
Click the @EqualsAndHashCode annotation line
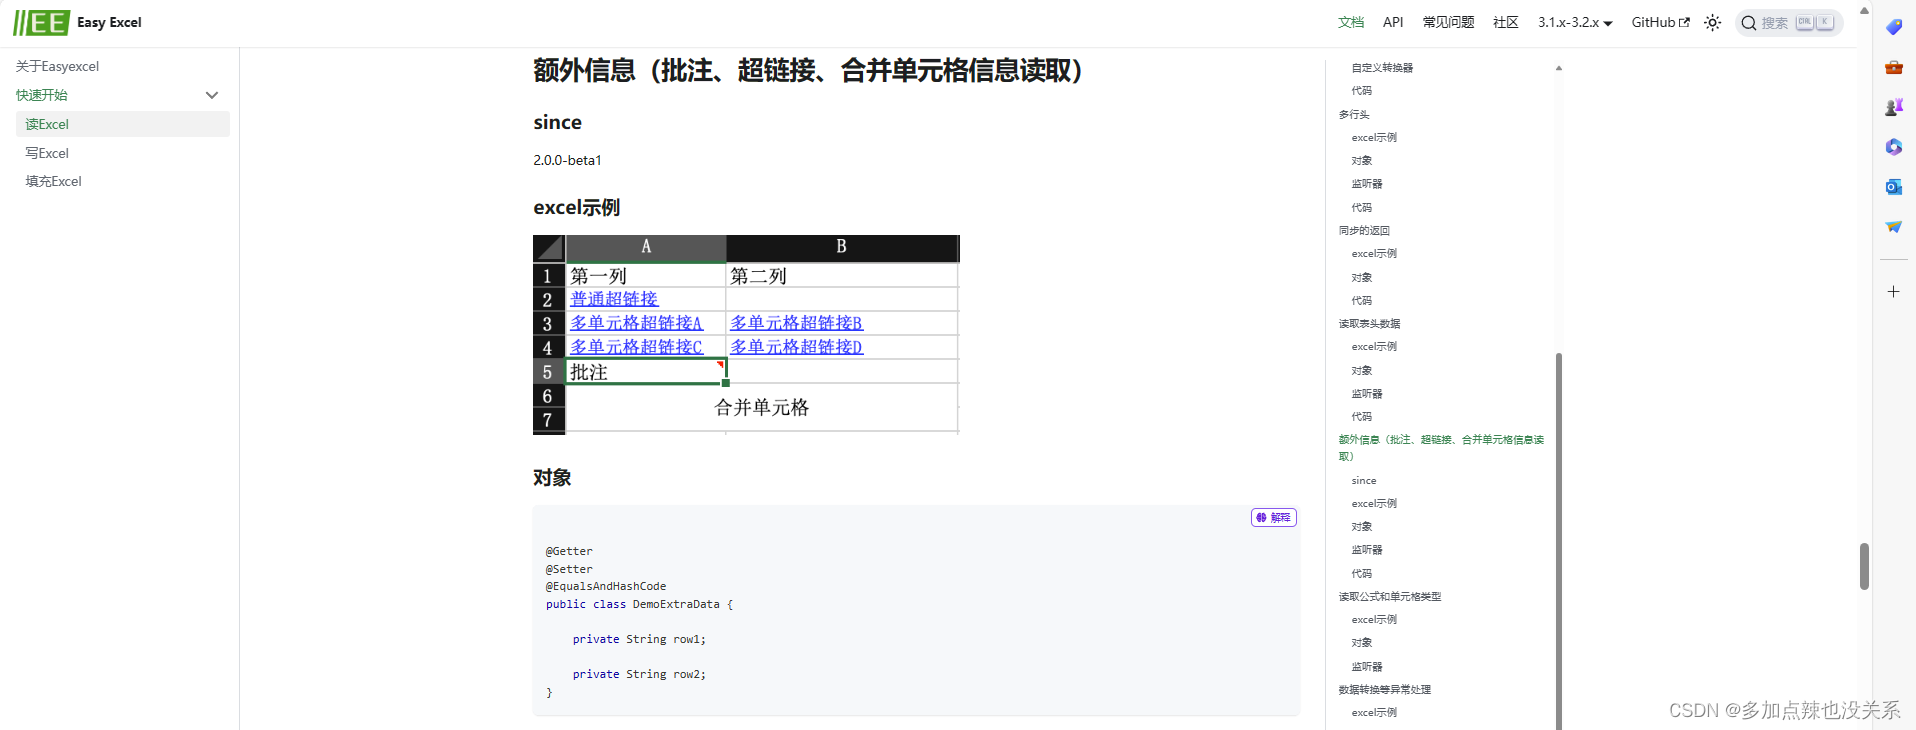click(606, 587)
